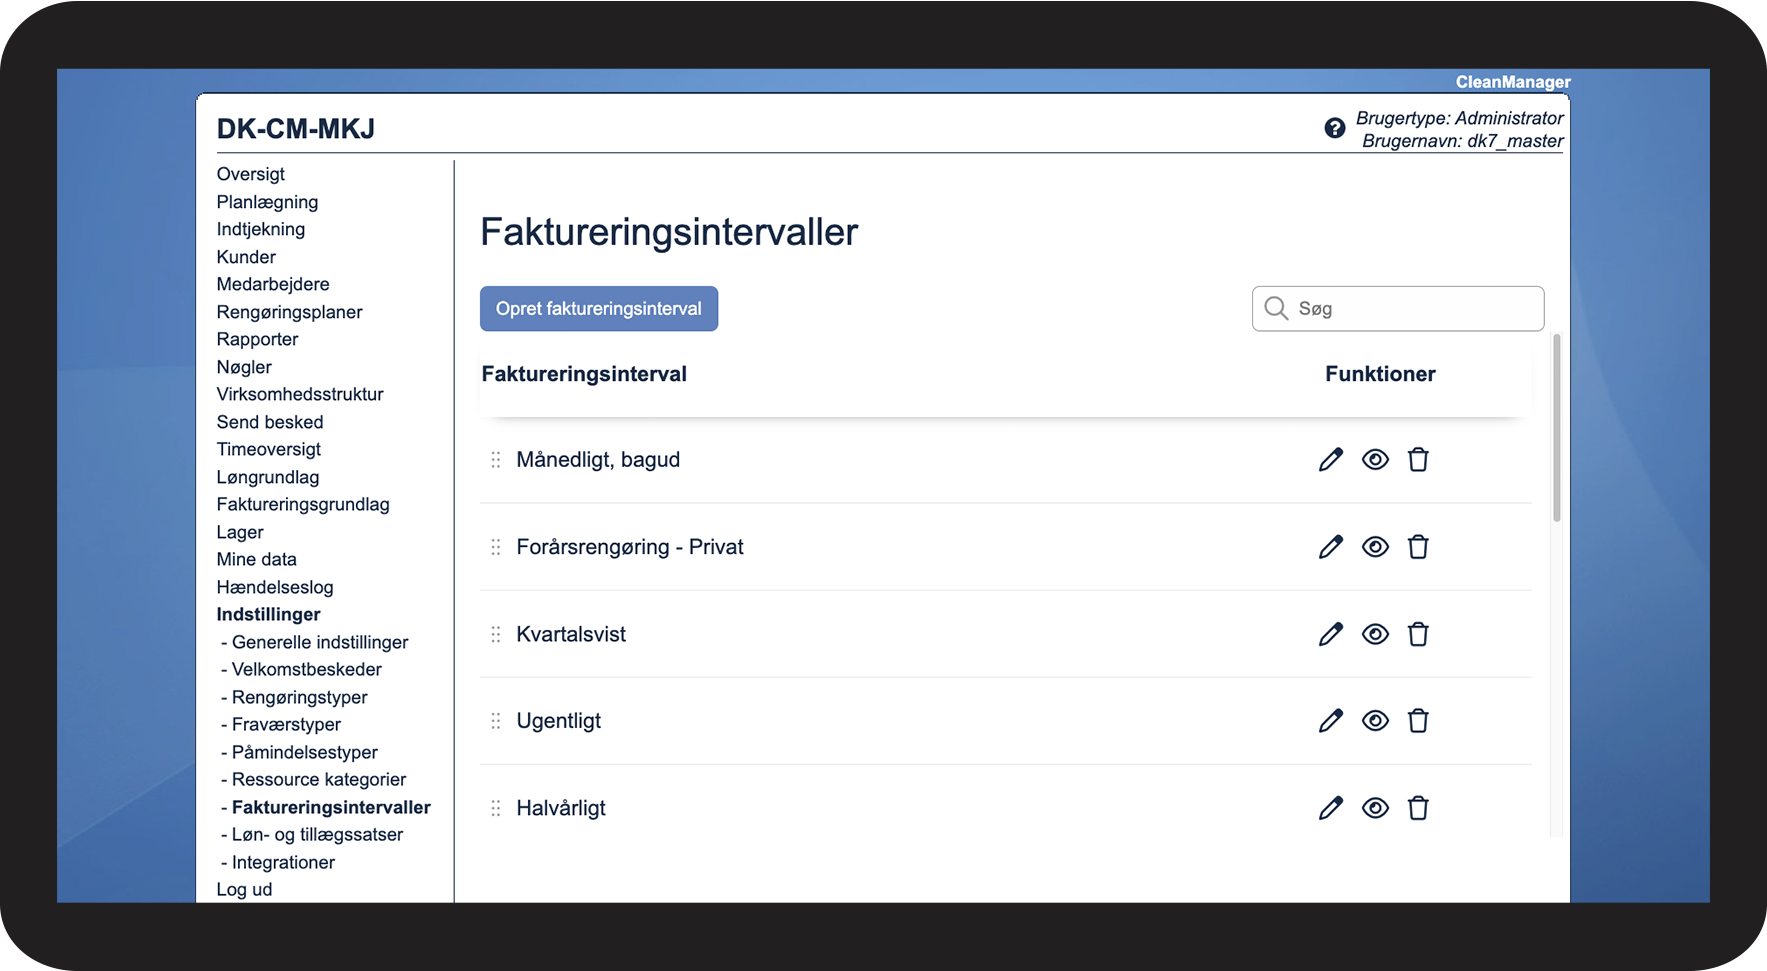Delete the Forårsrengøring - Privat interval
The height and width of the screenshot is (971, 1767).
pyautogui.click(x=1418, y=547)
